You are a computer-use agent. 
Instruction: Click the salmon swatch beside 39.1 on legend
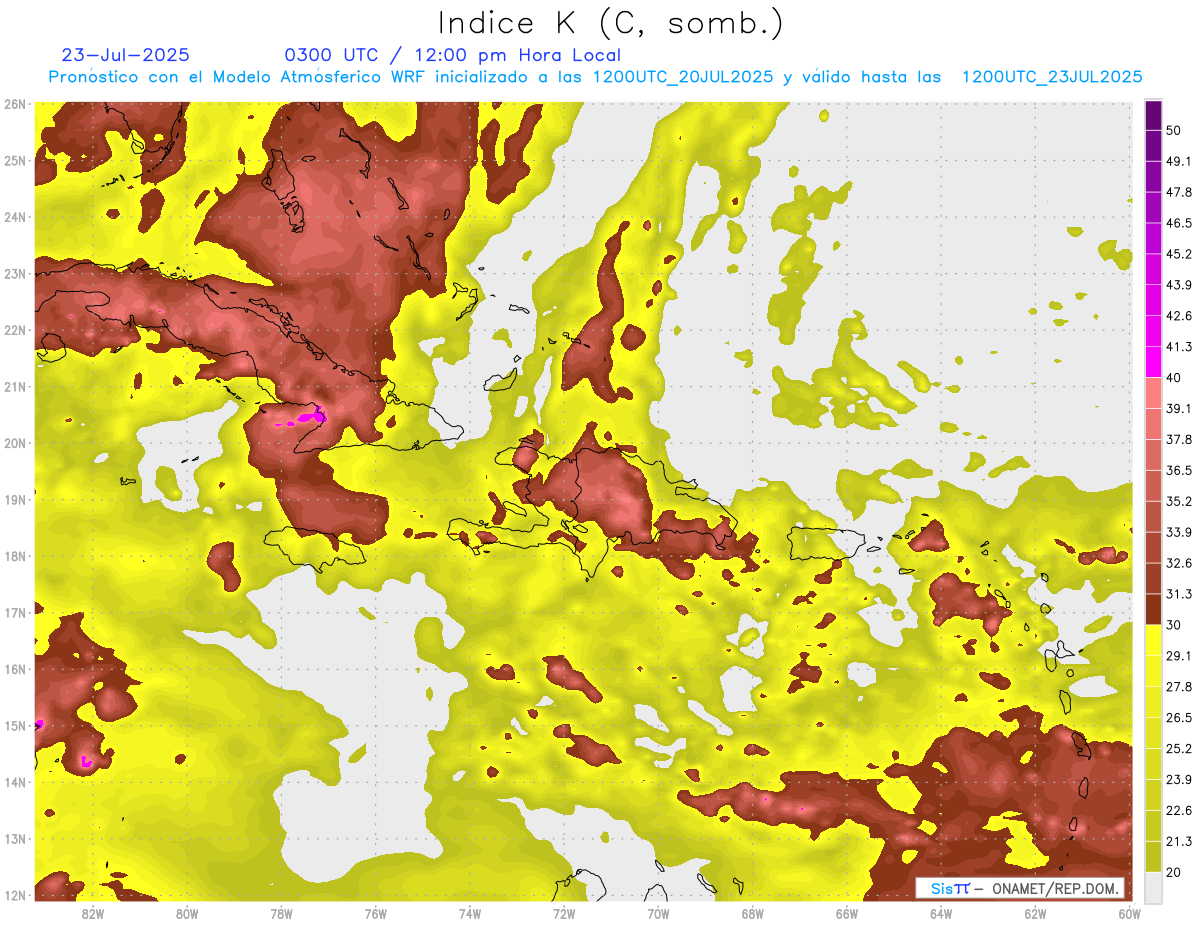[x=1153, y=394]
